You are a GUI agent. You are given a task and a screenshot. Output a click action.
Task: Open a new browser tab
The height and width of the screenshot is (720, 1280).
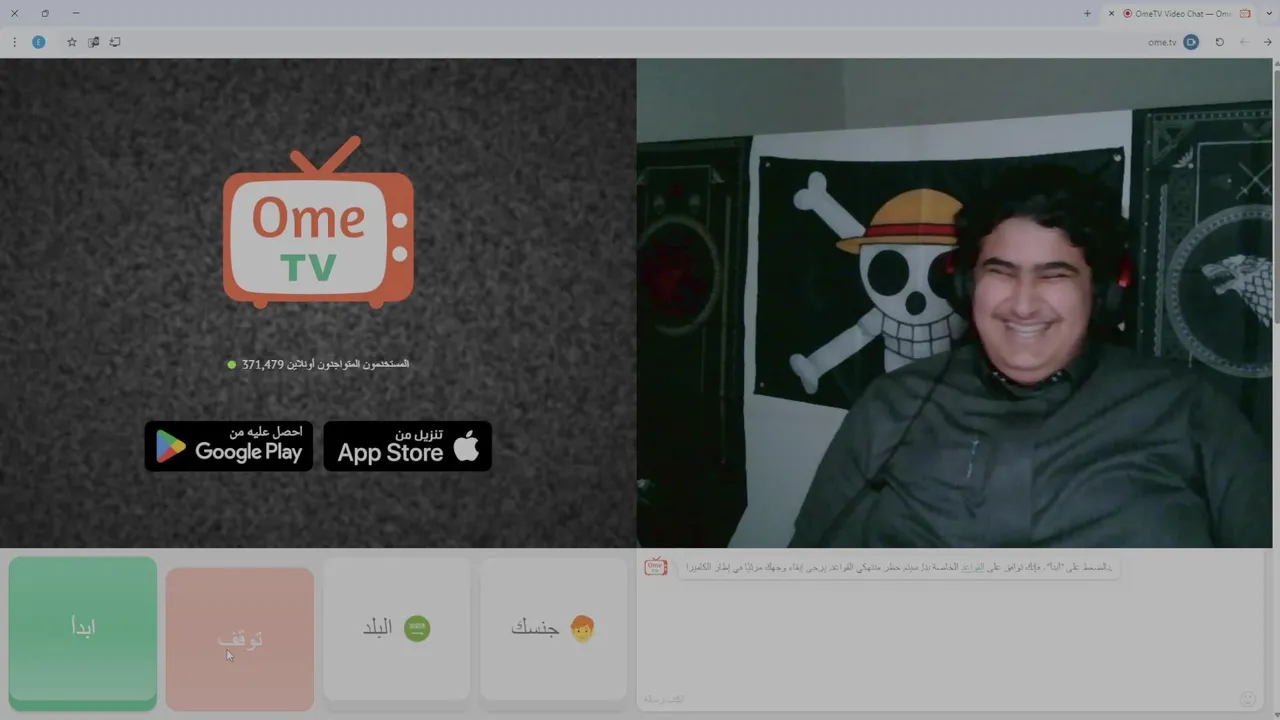[1087, 14]
